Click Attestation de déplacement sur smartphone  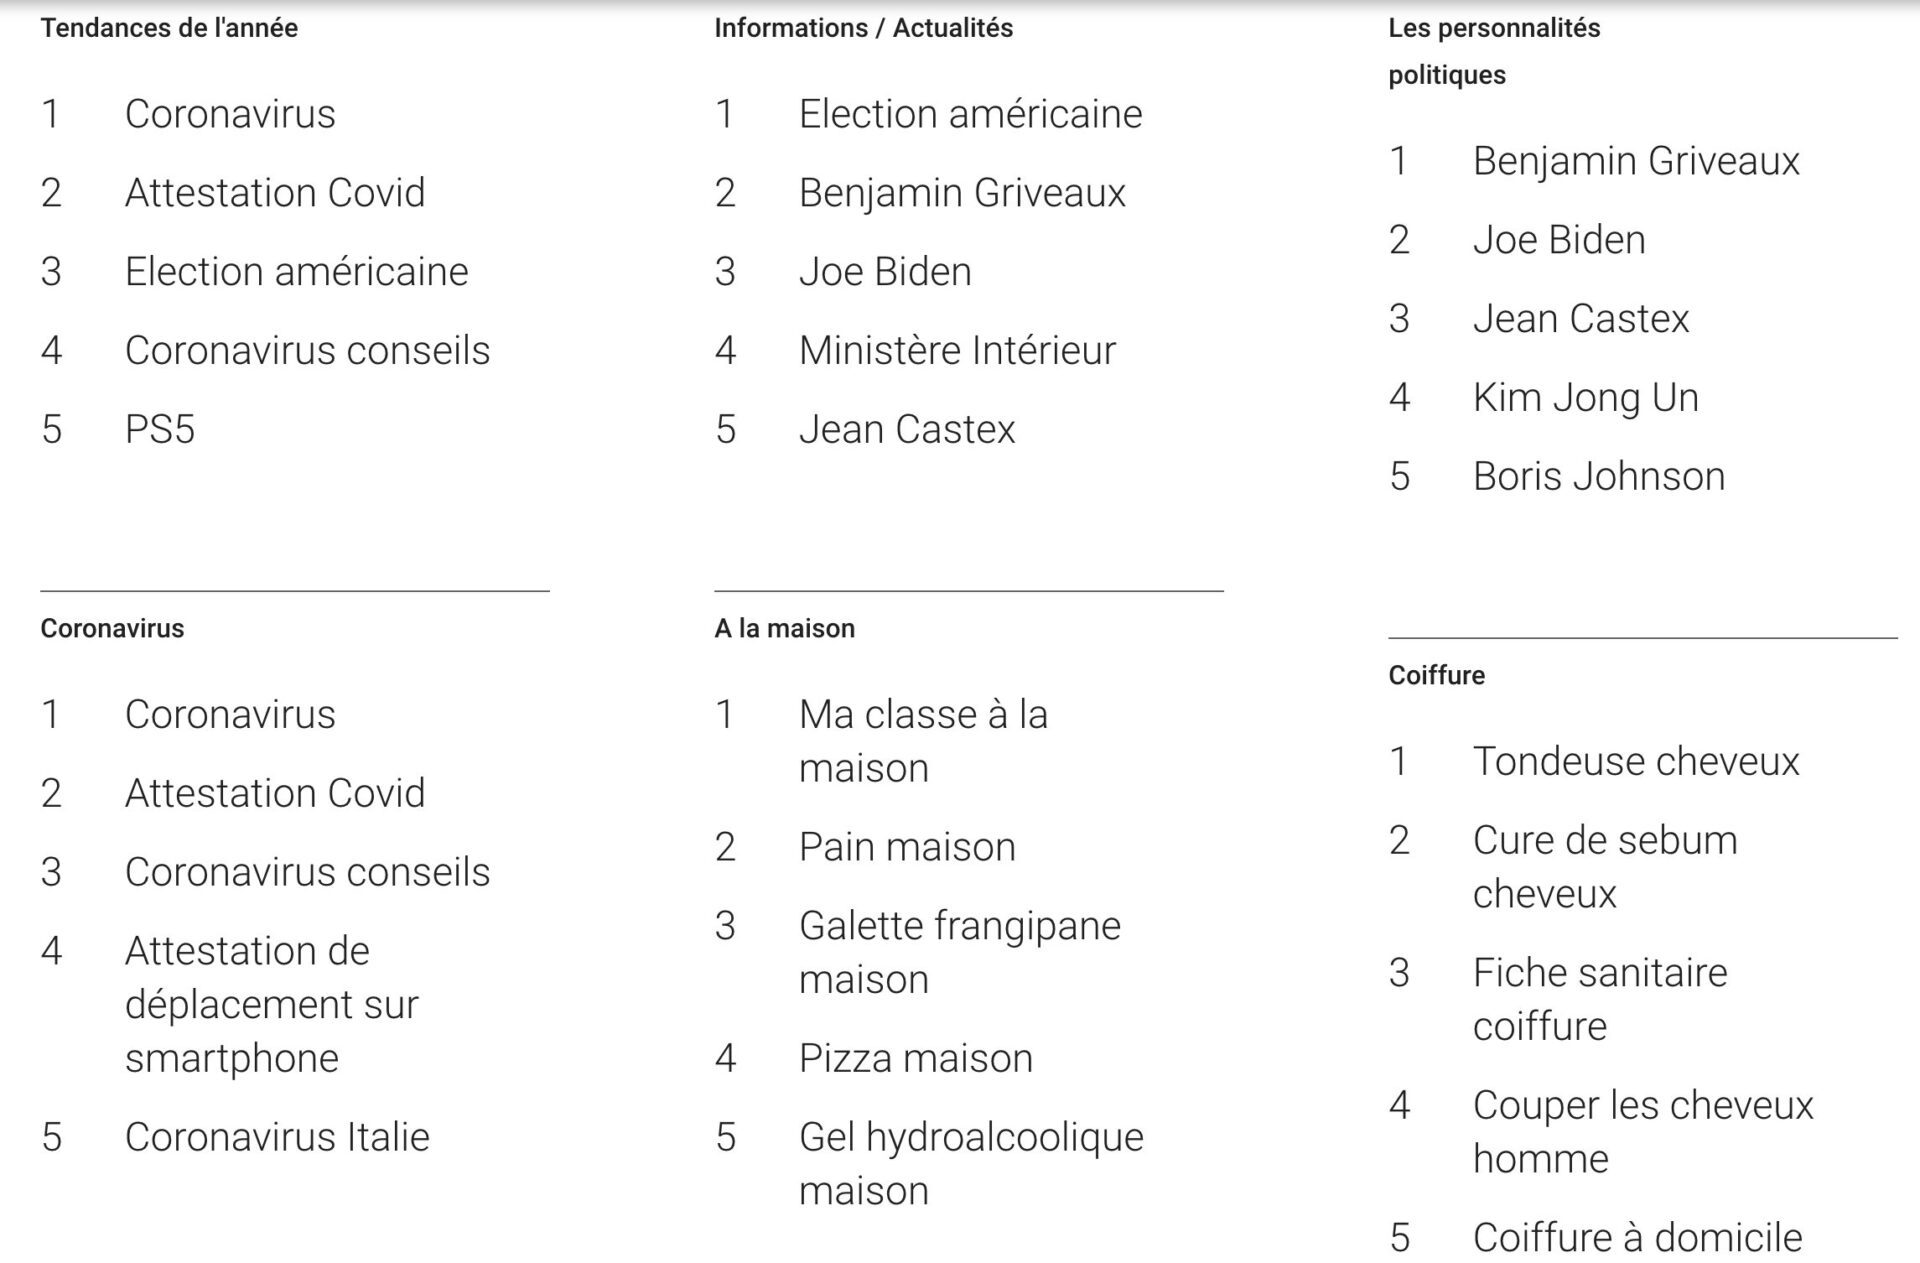tap(271, 1004)
